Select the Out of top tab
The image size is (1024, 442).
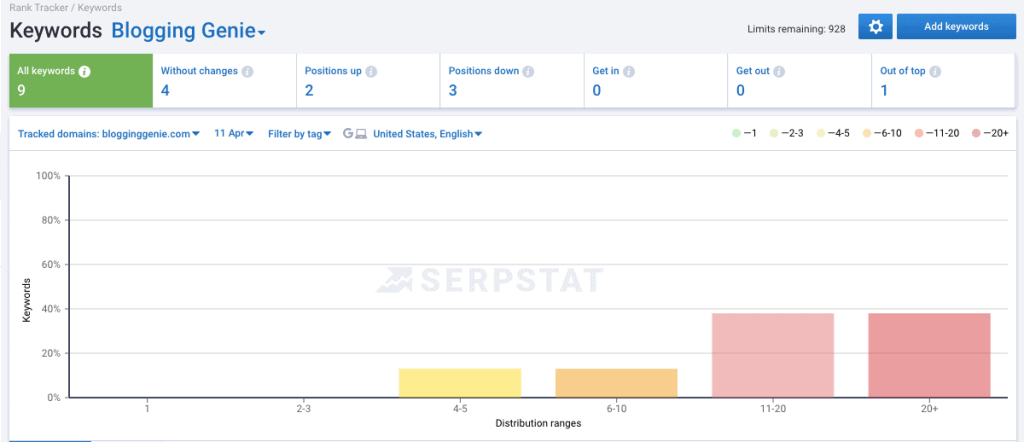[943, 81]
